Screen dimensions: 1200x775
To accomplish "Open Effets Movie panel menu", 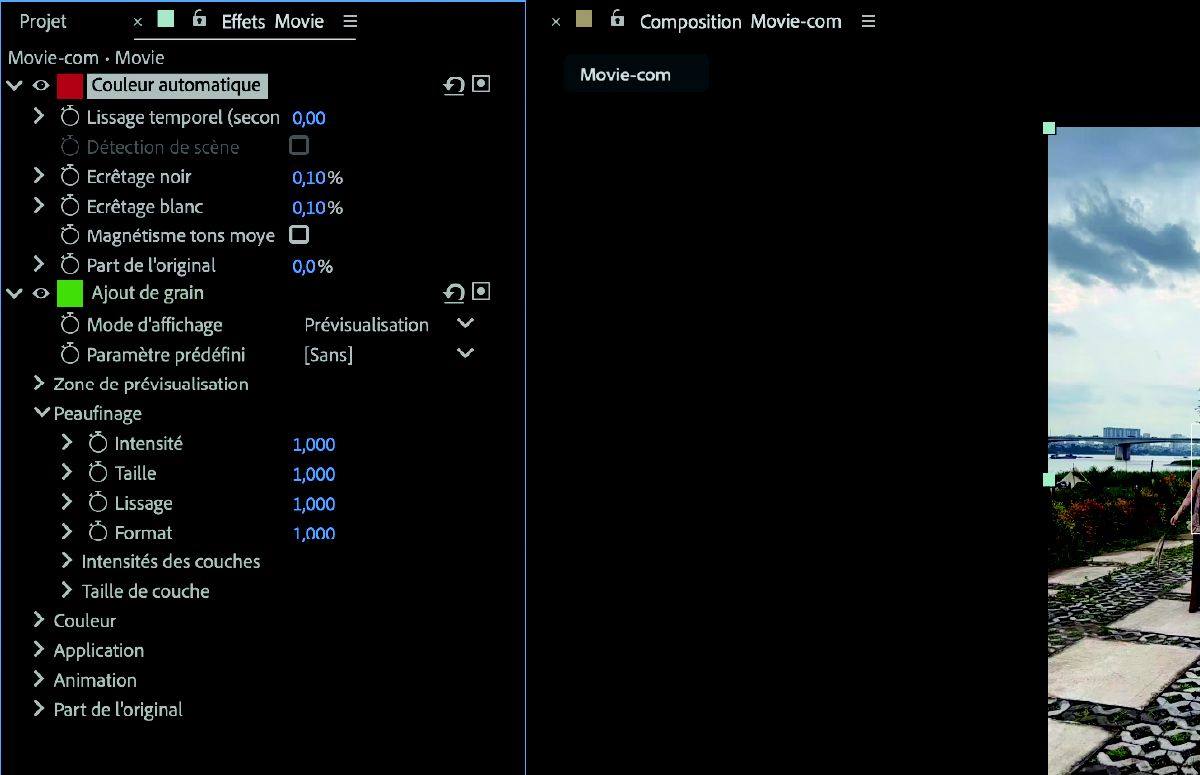I will click(x=349, y=21).
